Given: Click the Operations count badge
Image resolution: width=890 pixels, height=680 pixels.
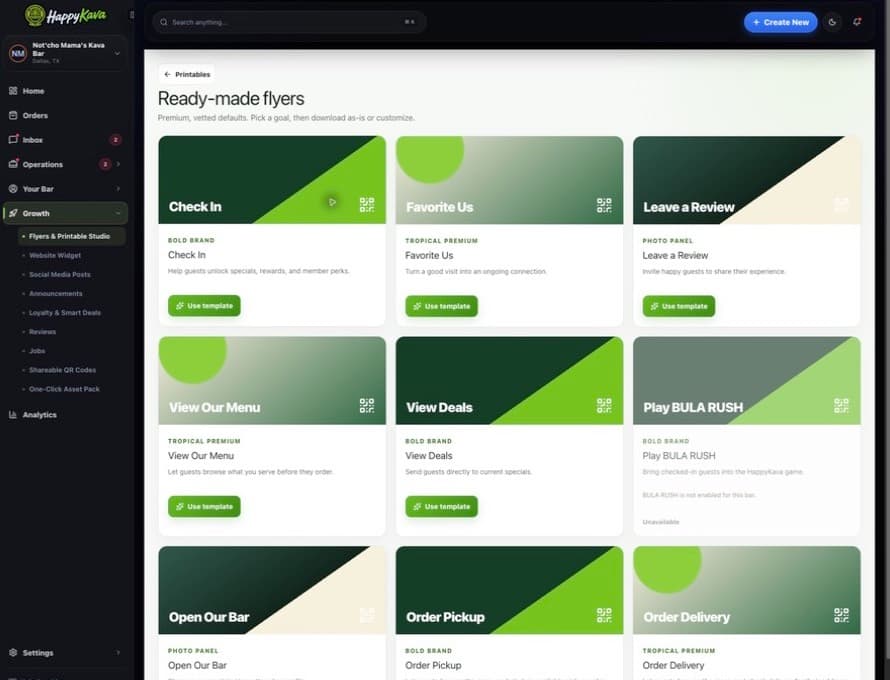Looking at the screenshot, I should click(105, 164).
